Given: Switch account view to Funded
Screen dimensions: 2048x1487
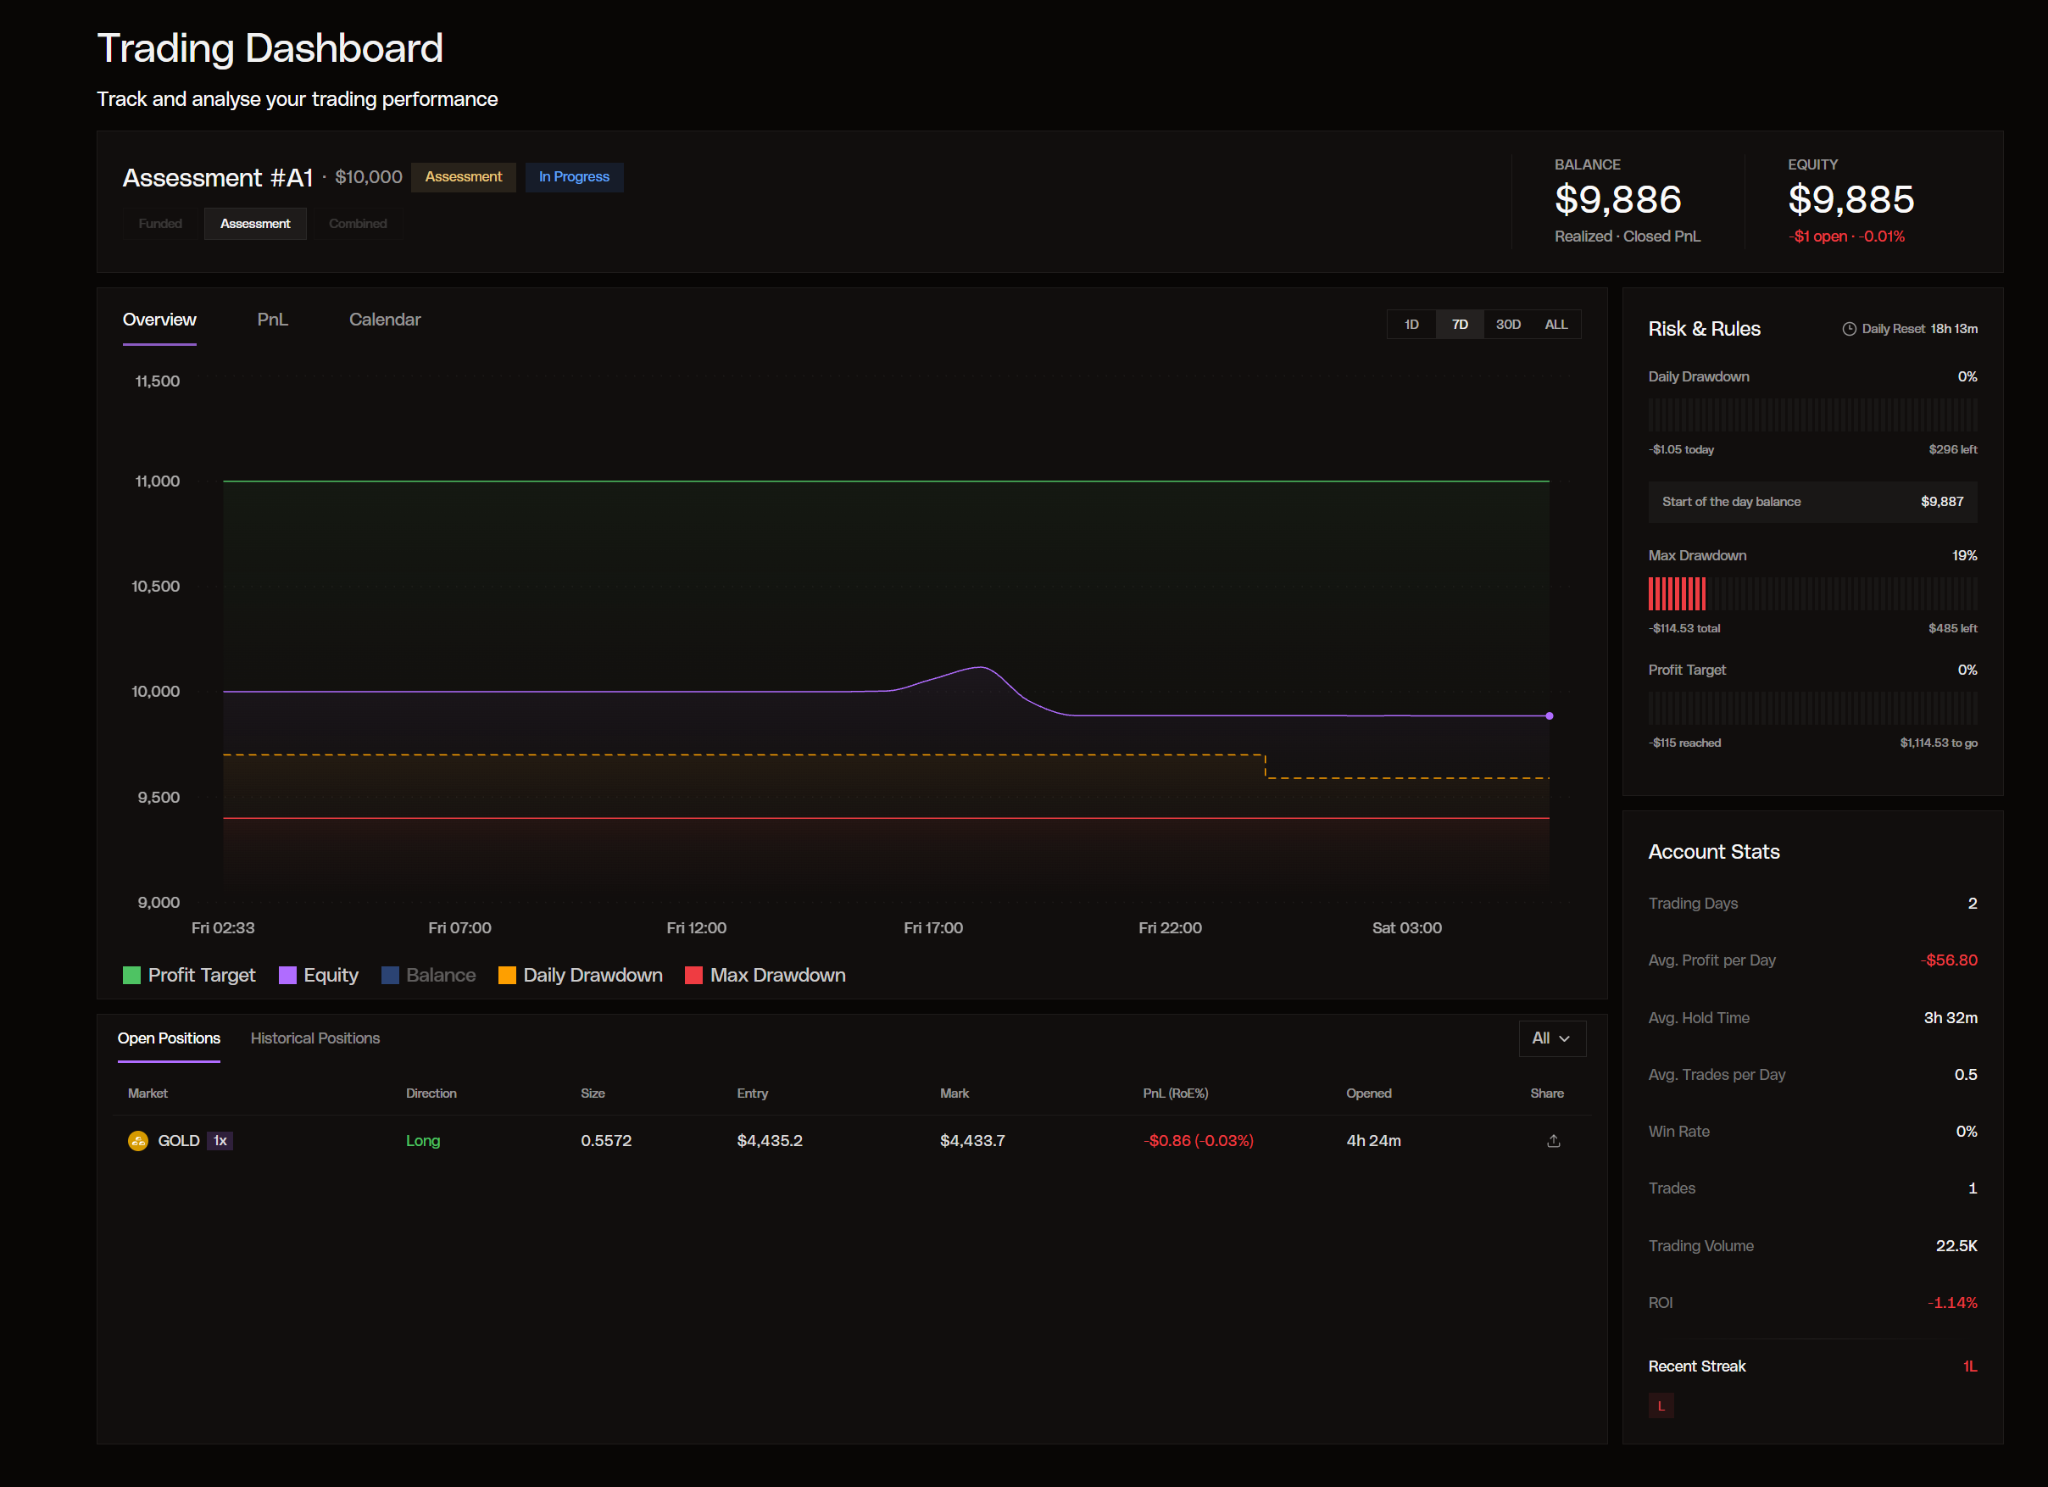Looking at the screenshot, I should point(161,224).
